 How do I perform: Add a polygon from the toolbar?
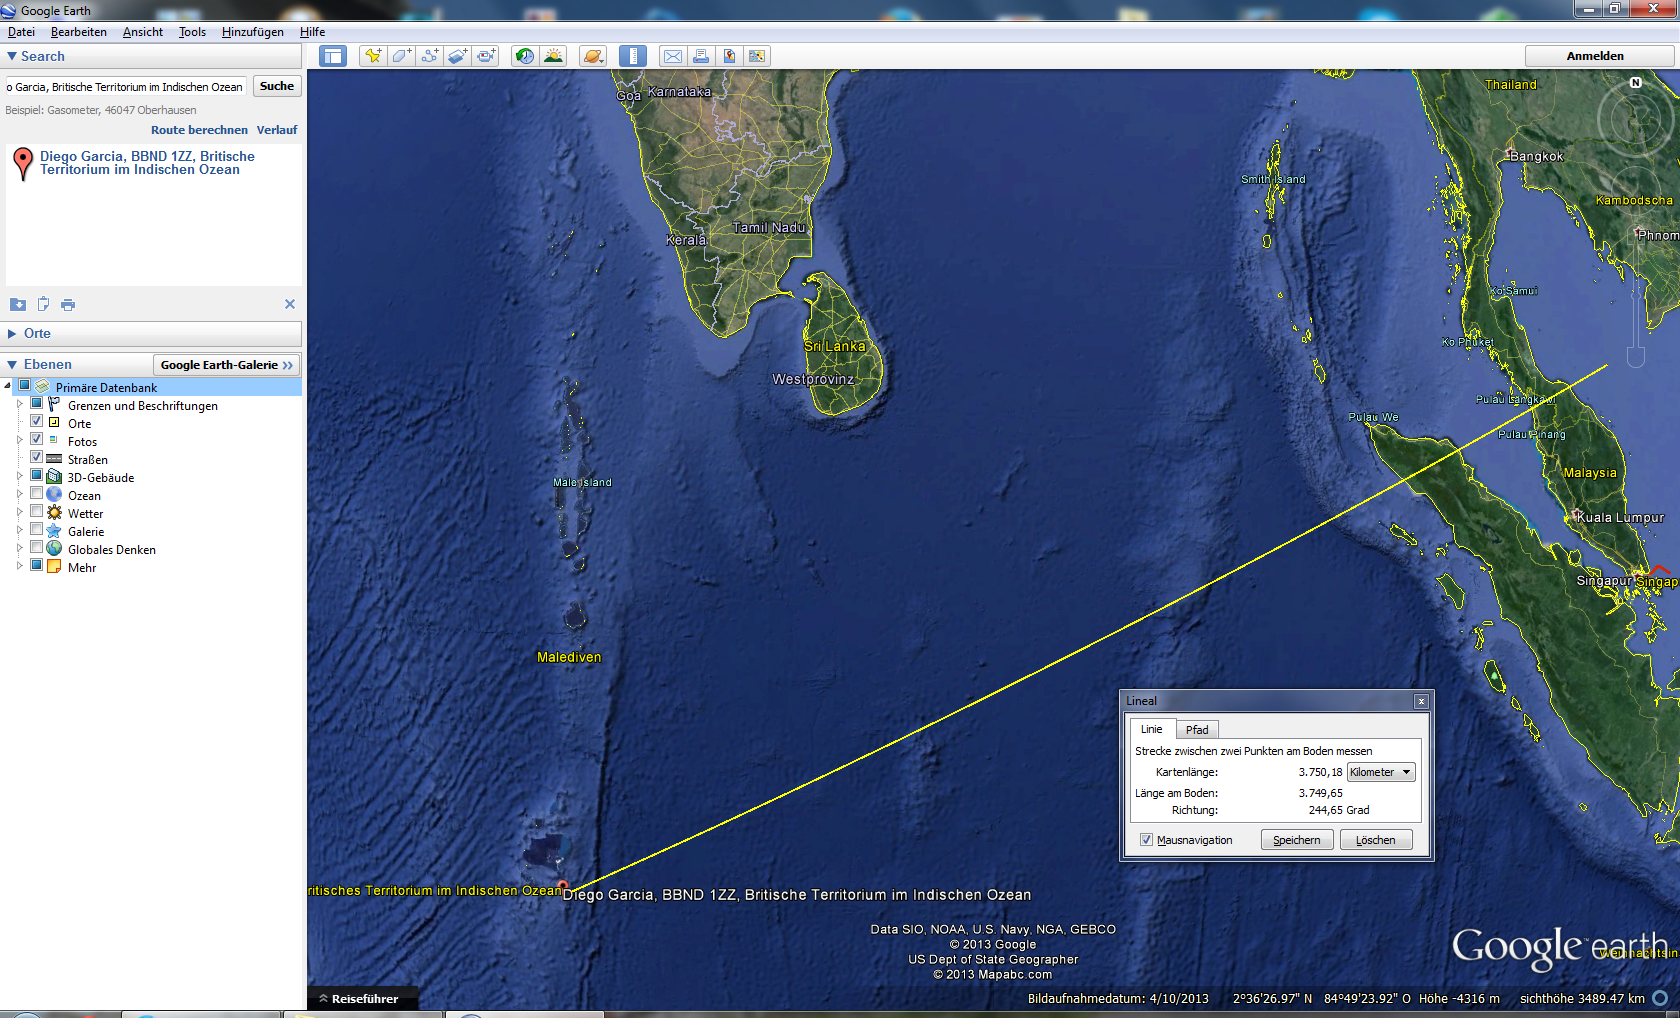tap(401, 56)
